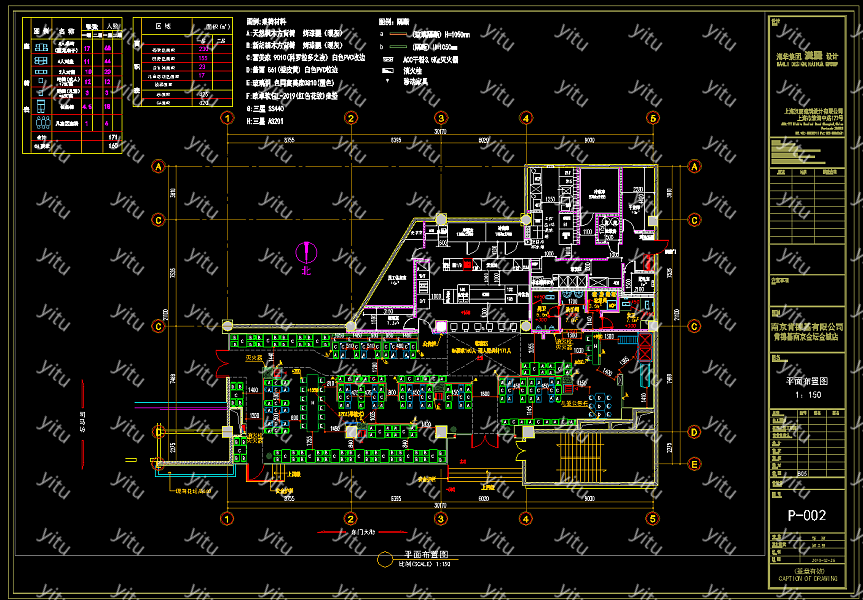Select the four-seat table symbol in the furniture legend
Image resolution: width=863 pixels, height=600 pixels.
pyautogui.click(x=42, y=59)
